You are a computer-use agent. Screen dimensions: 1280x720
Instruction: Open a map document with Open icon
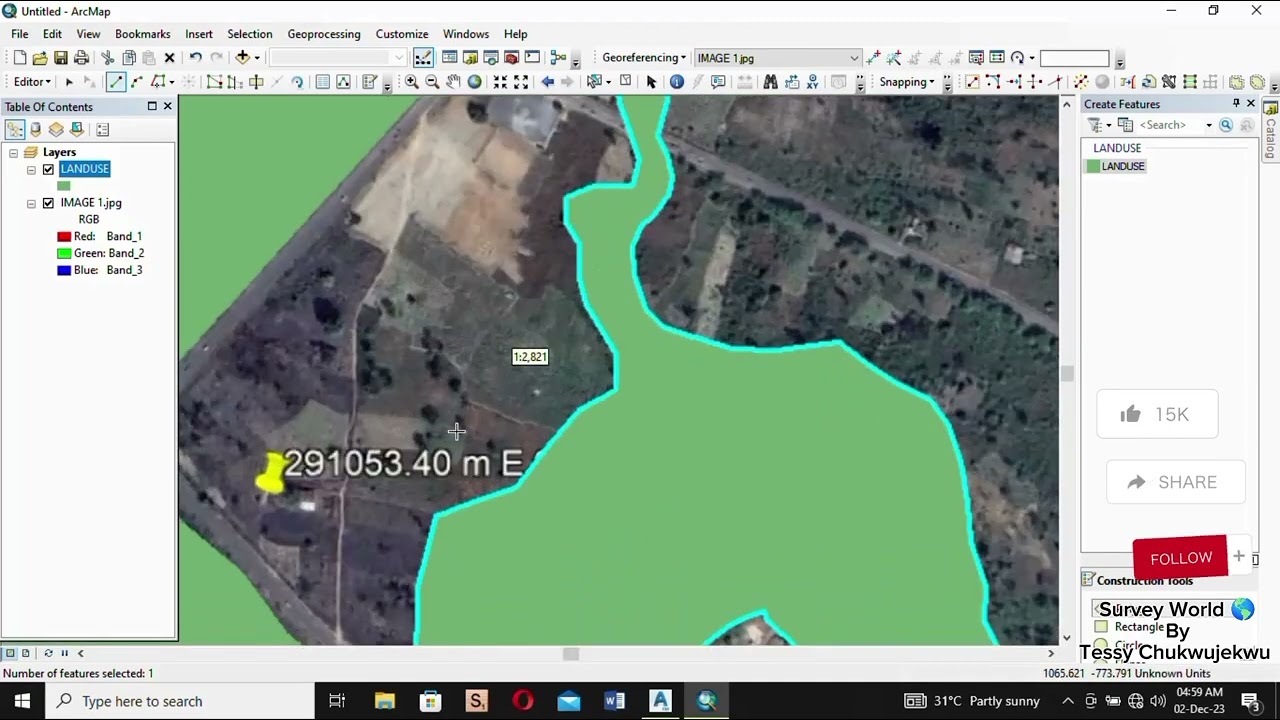(x=40, y=58)
